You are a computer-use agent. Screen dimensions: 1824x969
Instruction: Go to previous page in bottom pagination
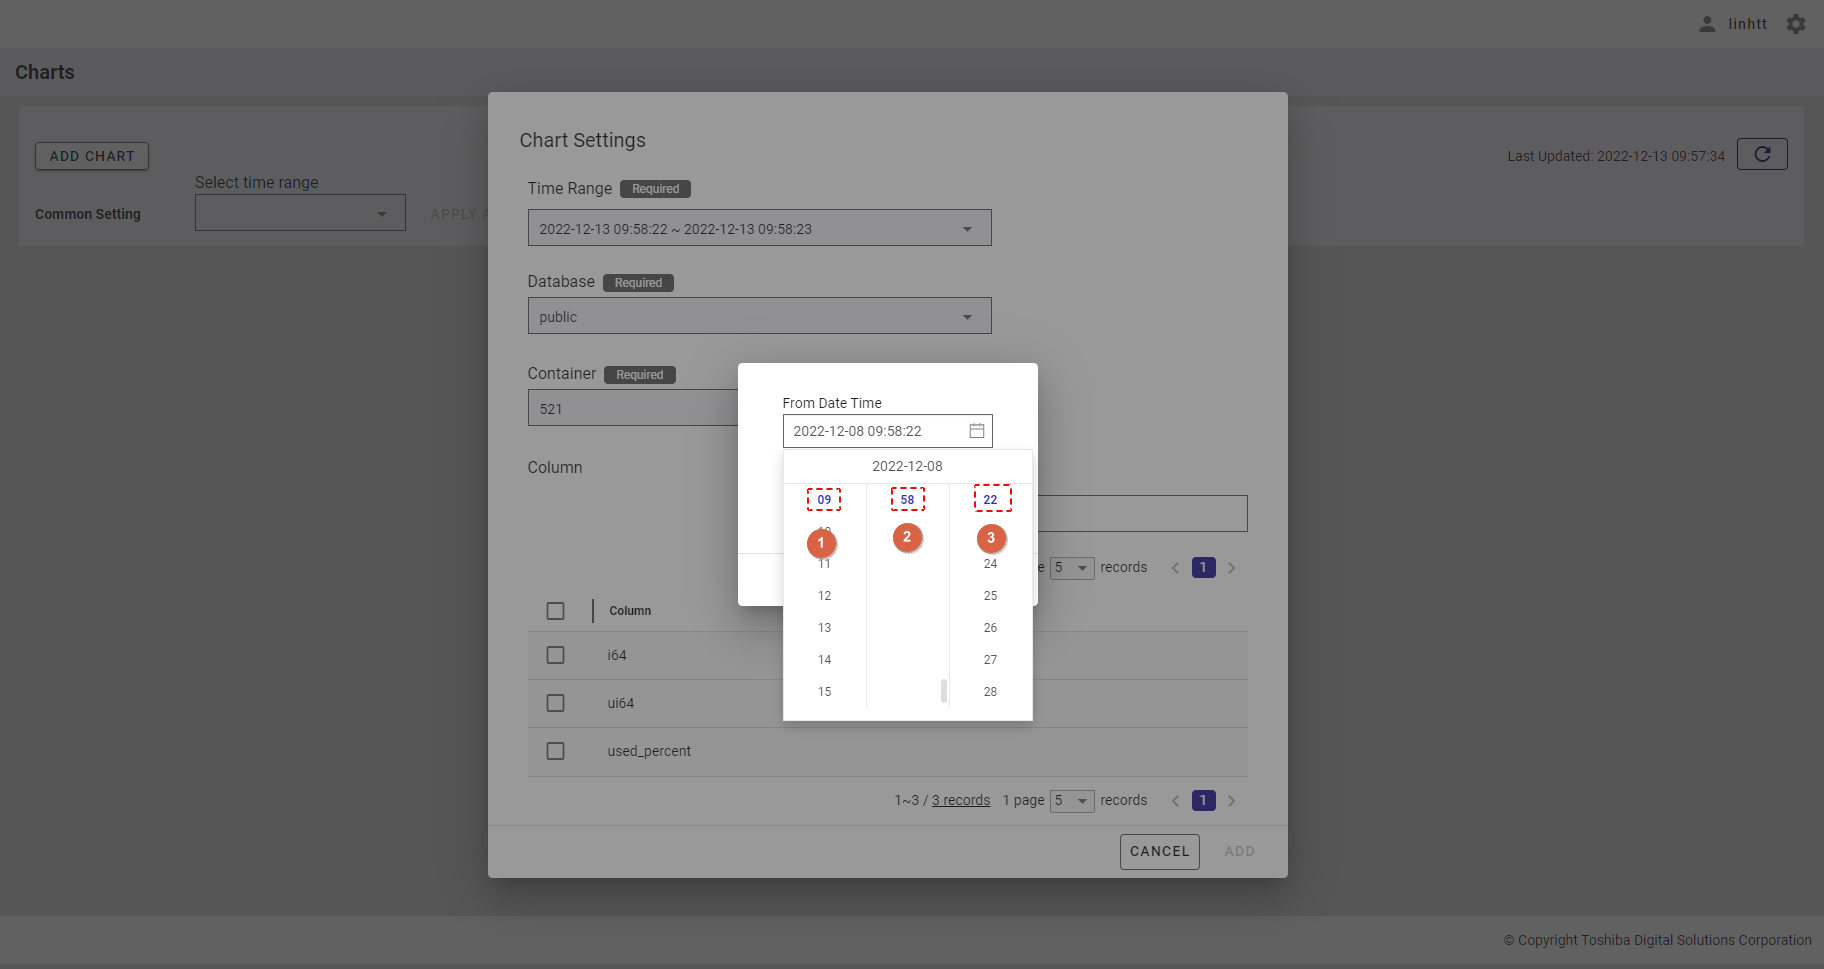pos(1175,801)
